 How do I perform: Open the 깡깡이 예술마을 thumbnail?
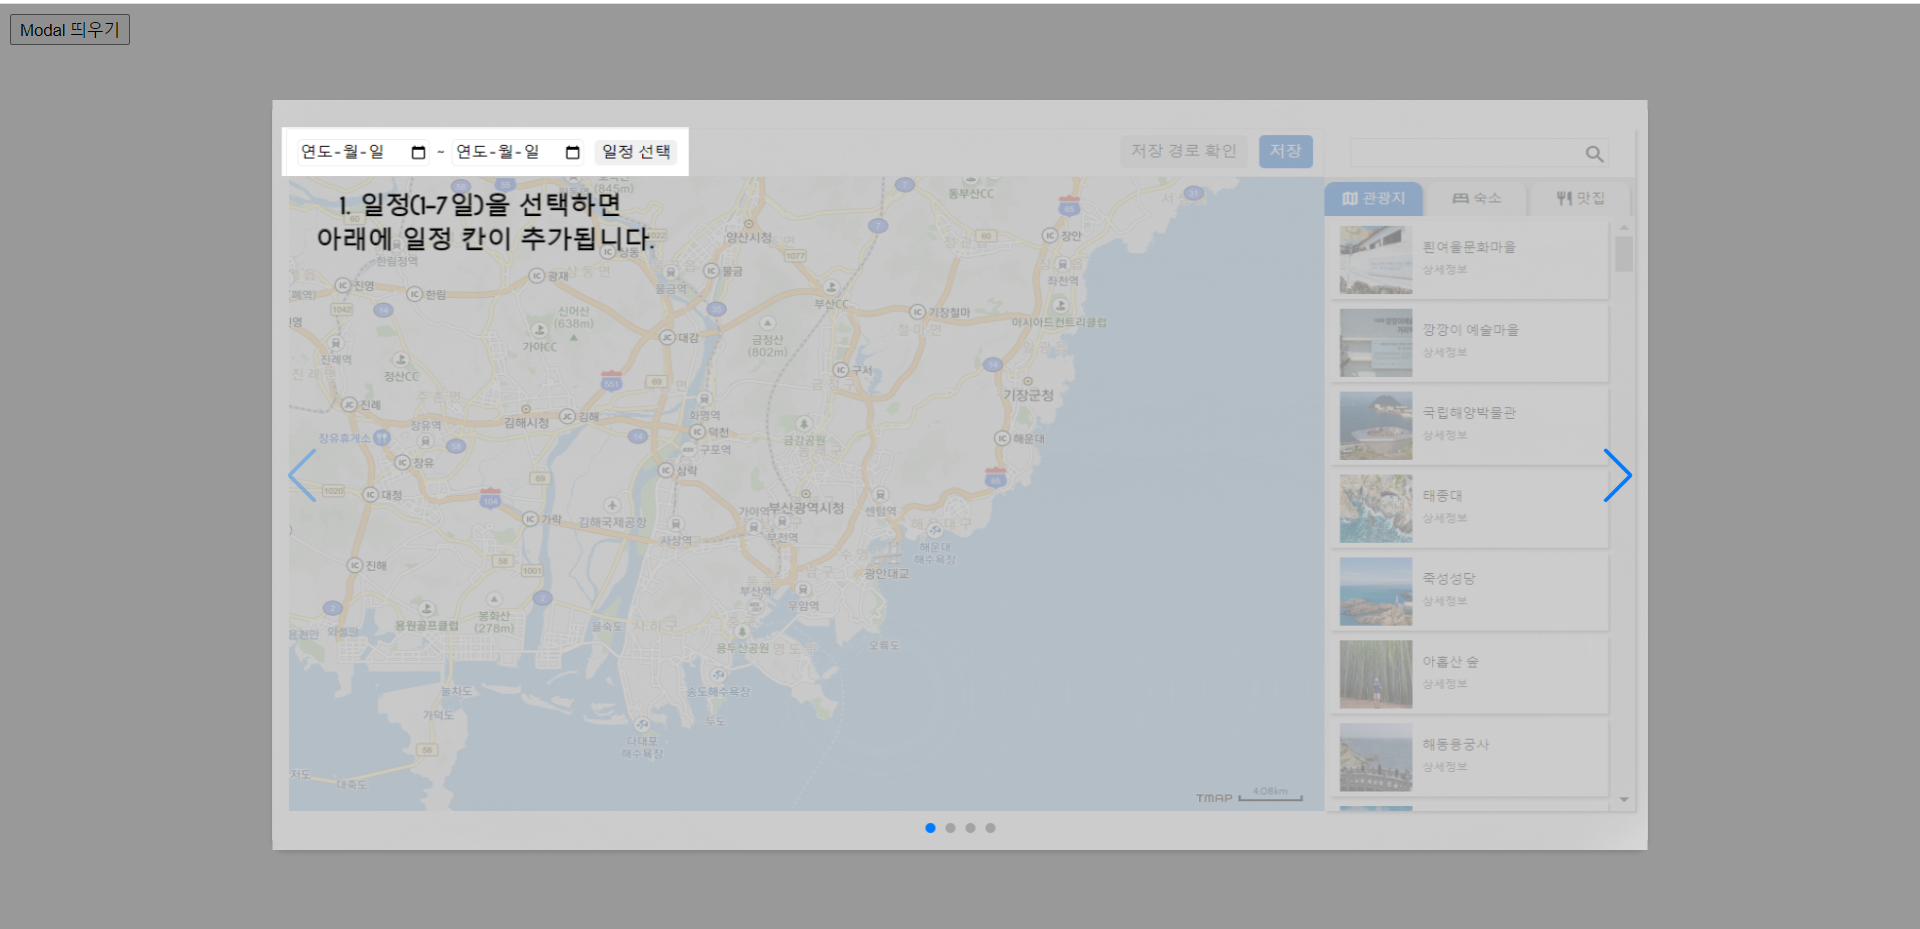click(x=1376, y=343)
